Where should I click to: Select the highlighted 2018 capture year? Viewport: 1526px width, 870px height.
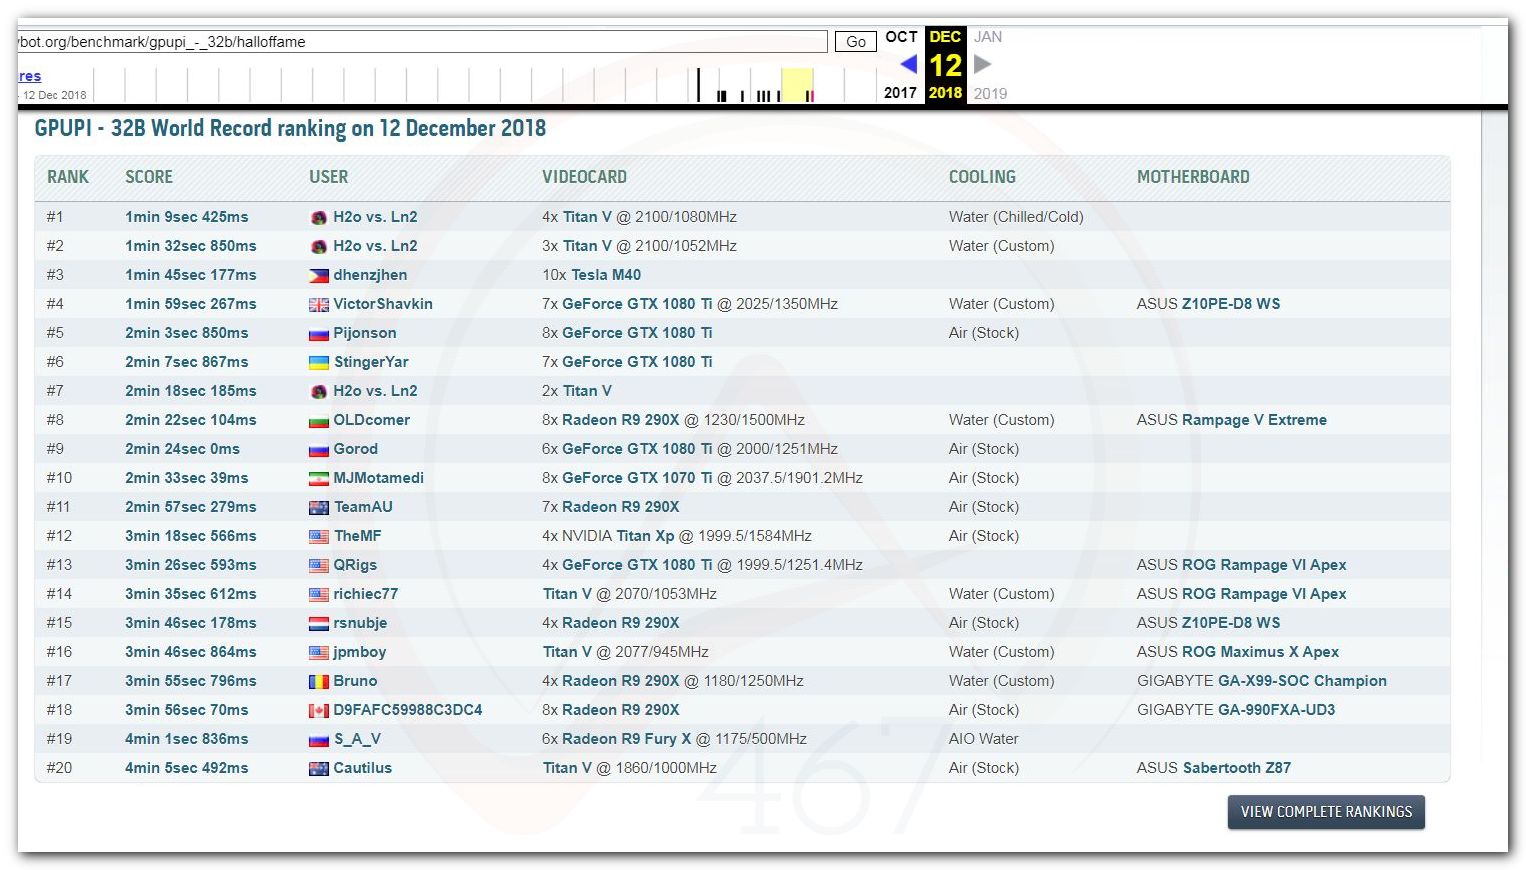coord(945,93)
